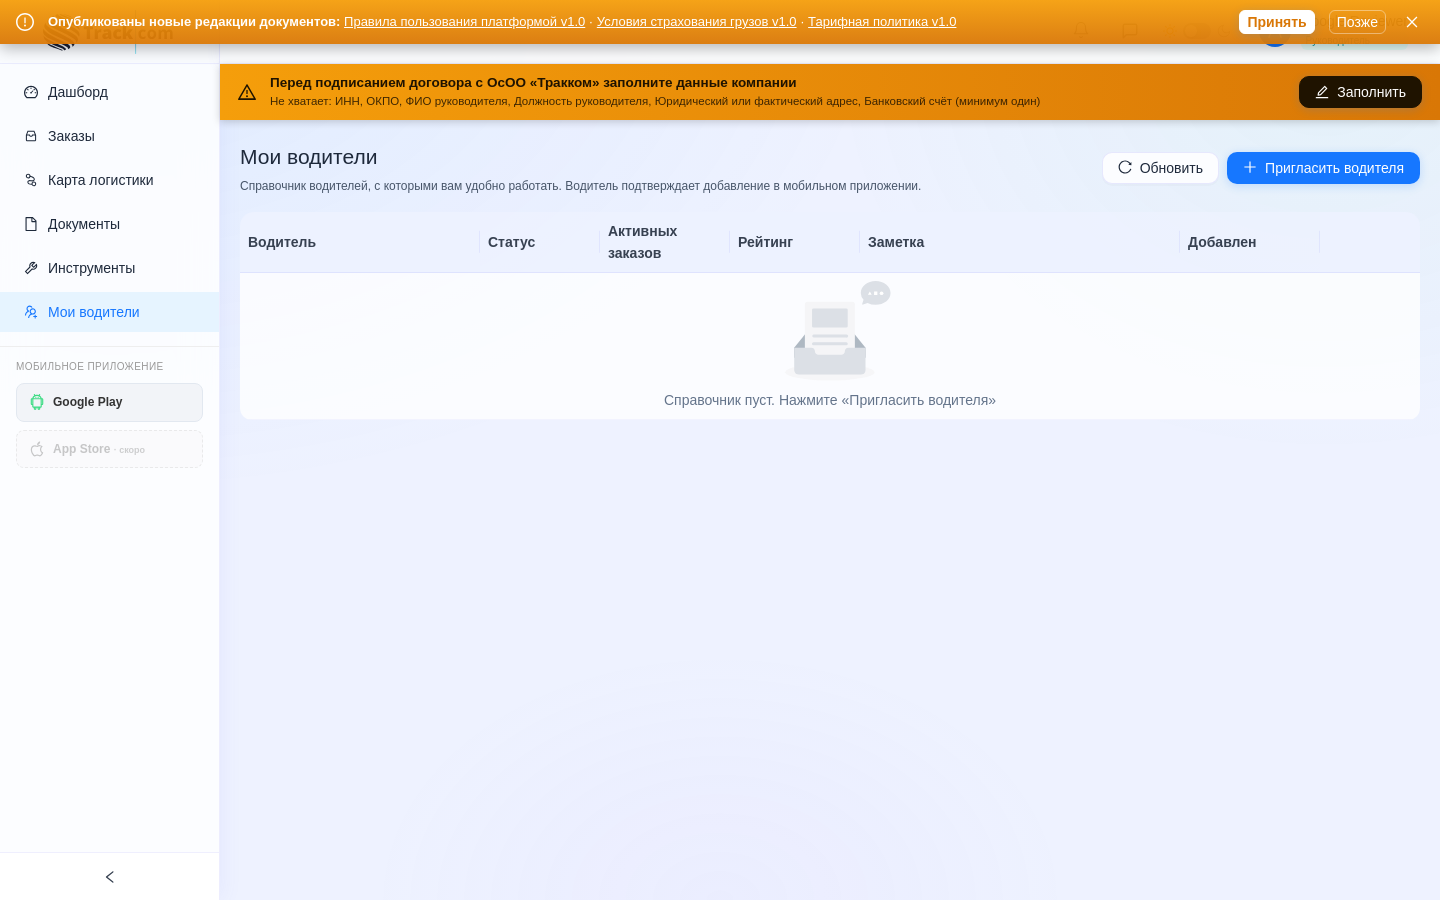This screenshot has height=900, width=1440.
Task: Navigate to Документы in the sidebar
Action: (x=110, y=224)
